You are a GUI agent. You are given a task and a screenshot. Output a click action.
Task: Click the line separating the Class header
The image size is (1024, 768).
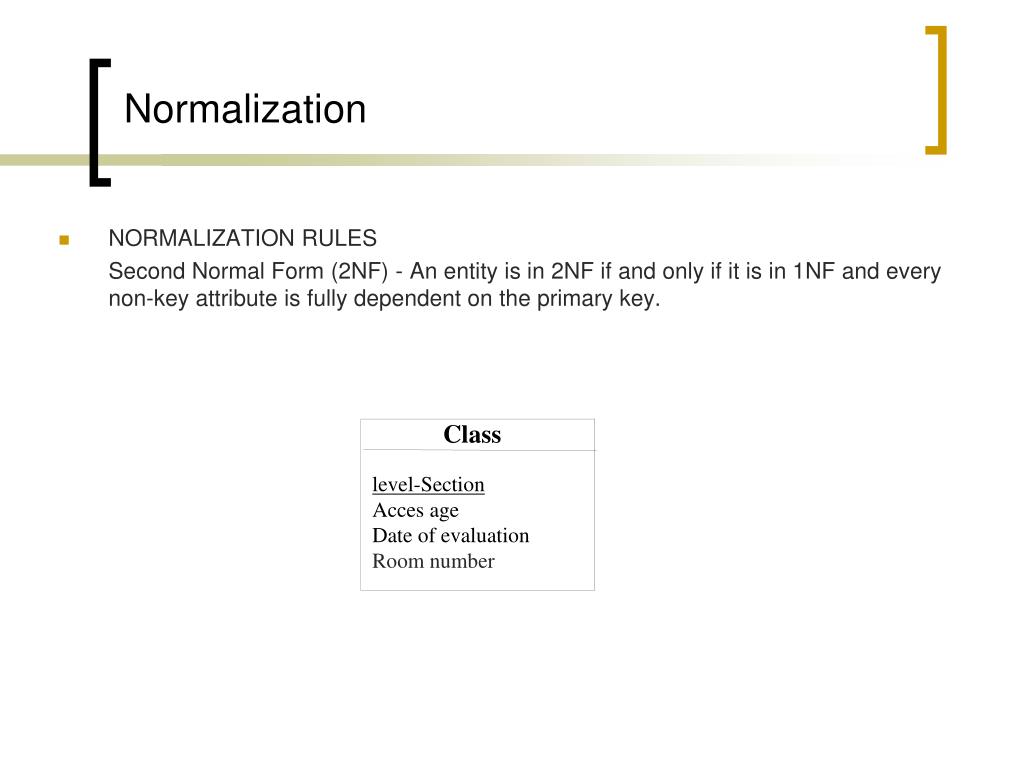coord(478,450)
